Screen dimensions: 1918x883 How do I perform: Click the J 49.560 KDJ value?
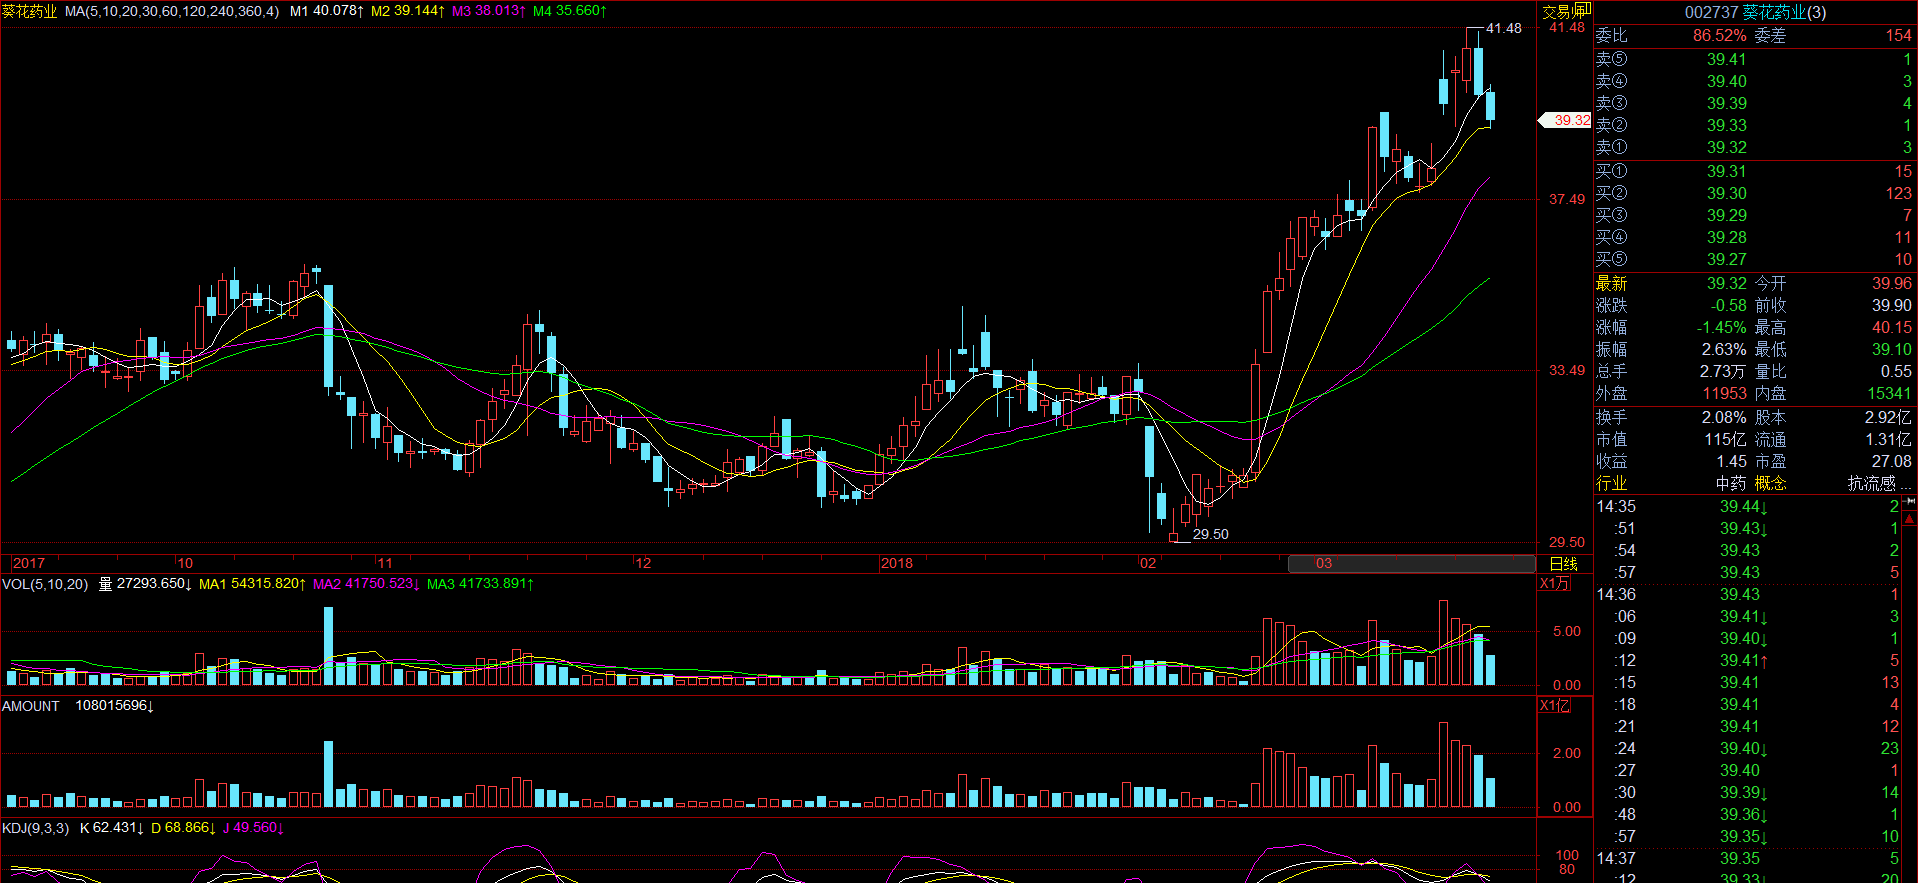[x=254, y=828]
